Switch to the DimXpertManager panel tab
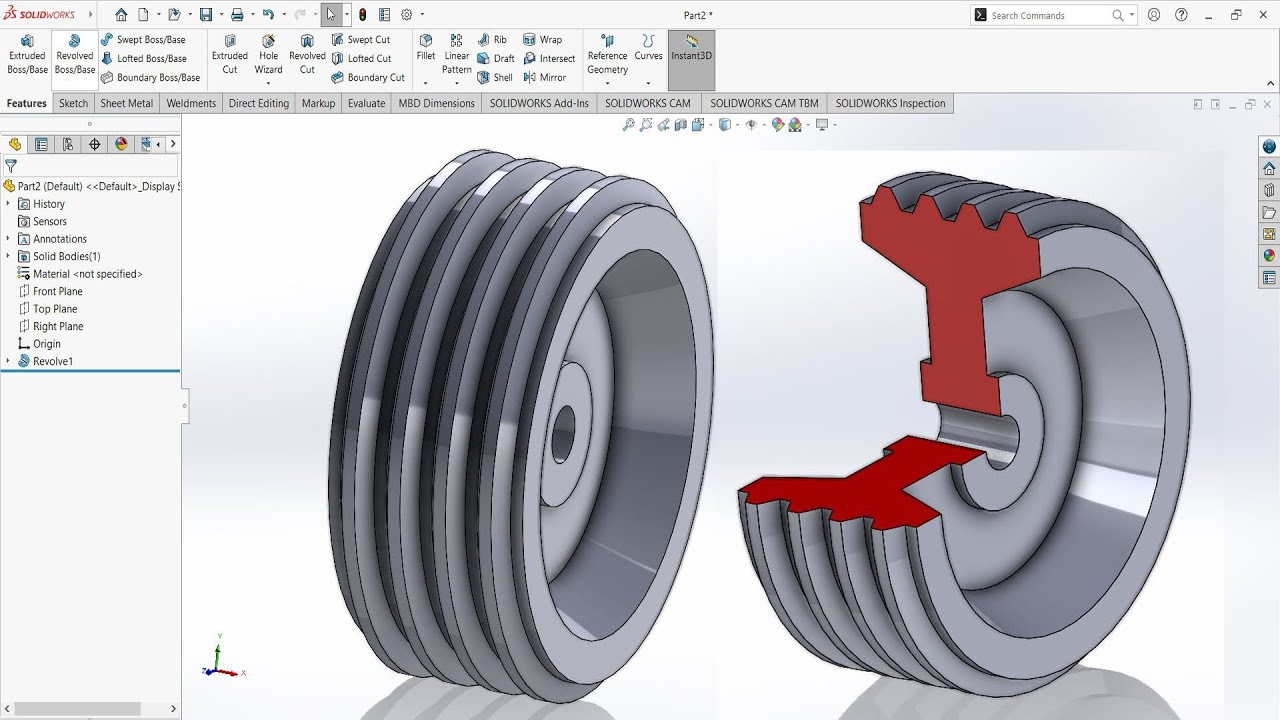The image size is (1280, 720). [x=95, y=144]
